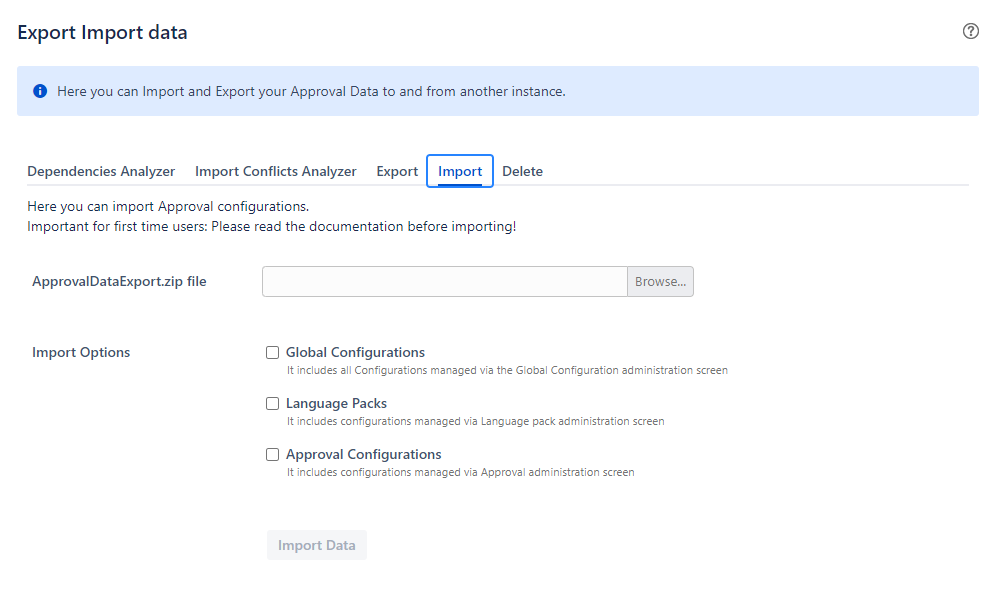This screenshot has height=595, width=992.
Task: Switch to the Dependencies Analyzer tab
Action: point(101,172)
